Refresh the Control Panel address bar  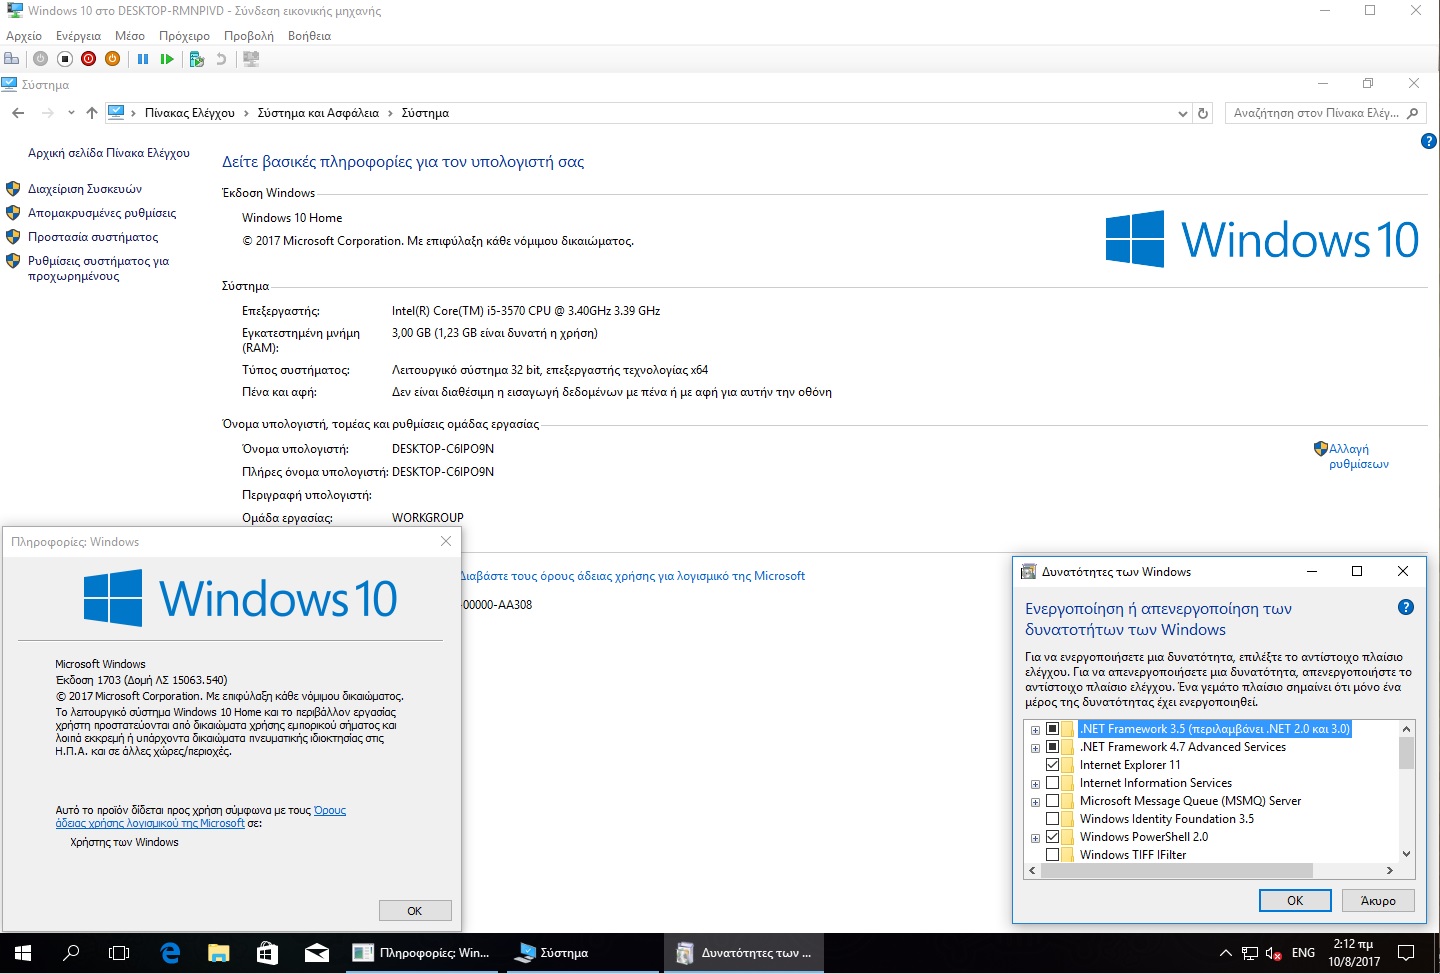[x=1203, y=113]
